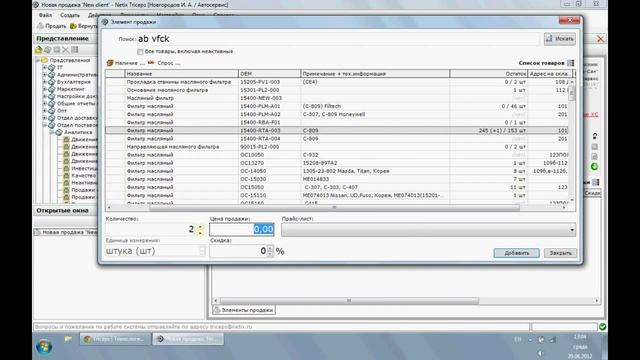
Task: Click the grid icon in Представление toolbar
Action: pos(74,50)
